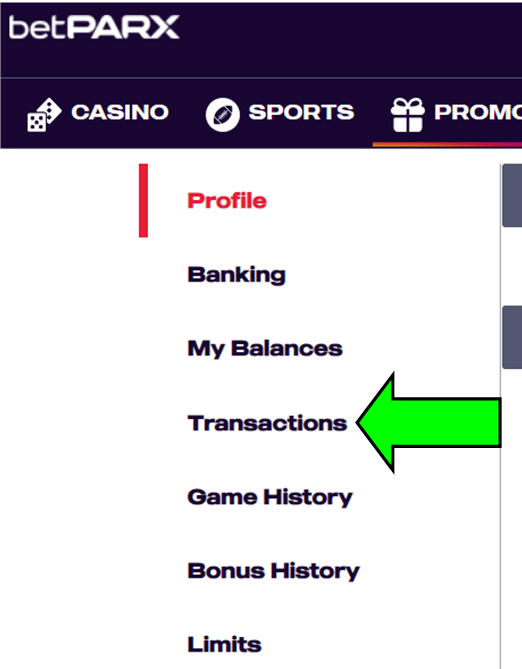The height and width of the screenshot is (669, 522).
Task: Click the orange underline beneath Promo tab
Action: pyautogui.click(x=447, y=145)
